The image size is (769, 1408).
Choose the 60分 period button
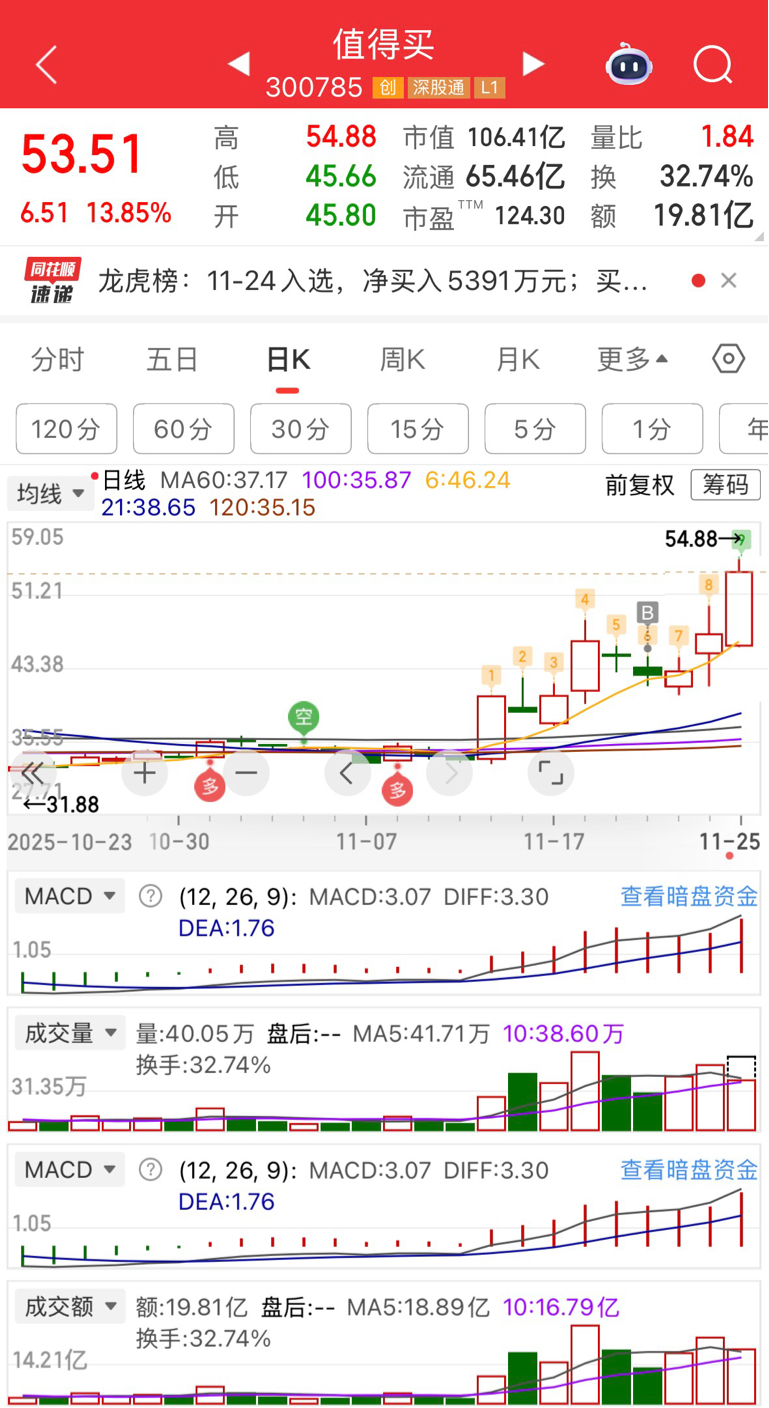pos(184,429)
